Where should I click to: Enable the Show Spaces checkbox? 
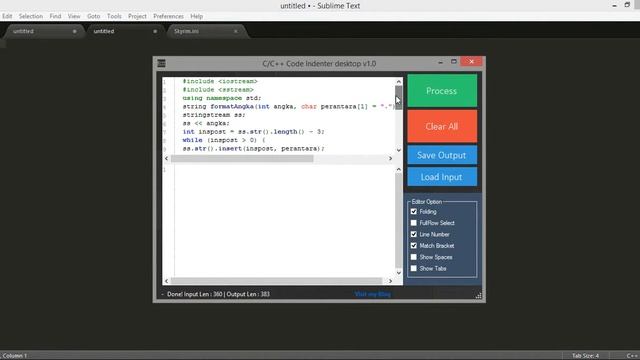point(413,257)
